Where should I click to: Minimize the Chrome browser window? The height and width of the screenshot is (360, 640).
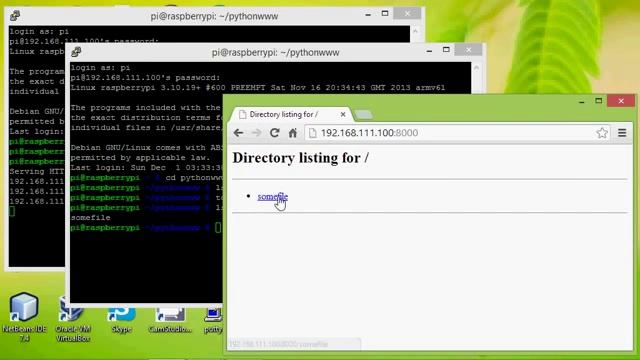(x=582, y=101)
